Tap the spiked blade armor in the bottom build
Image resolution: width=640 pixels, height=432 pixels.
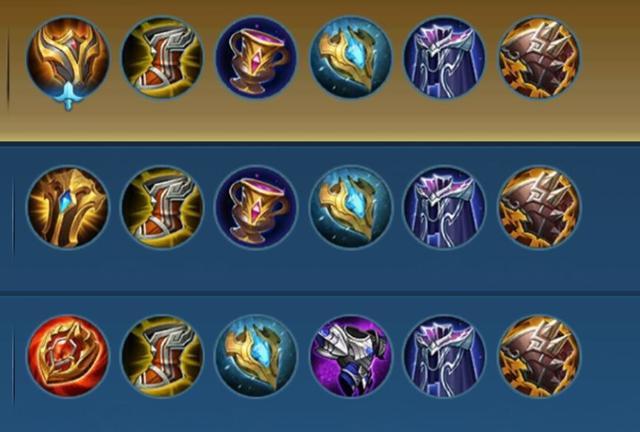tap(539, 356)
